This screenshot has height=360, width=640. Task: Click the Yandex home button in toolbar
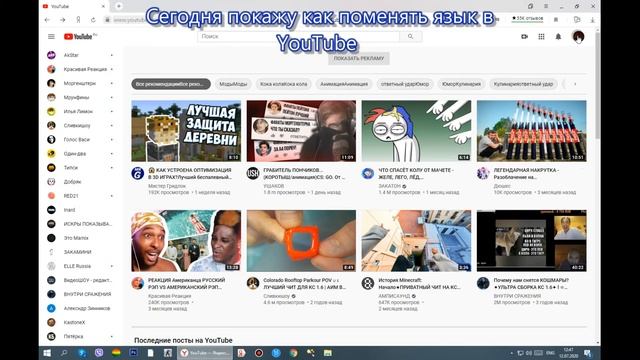(78, 20)
